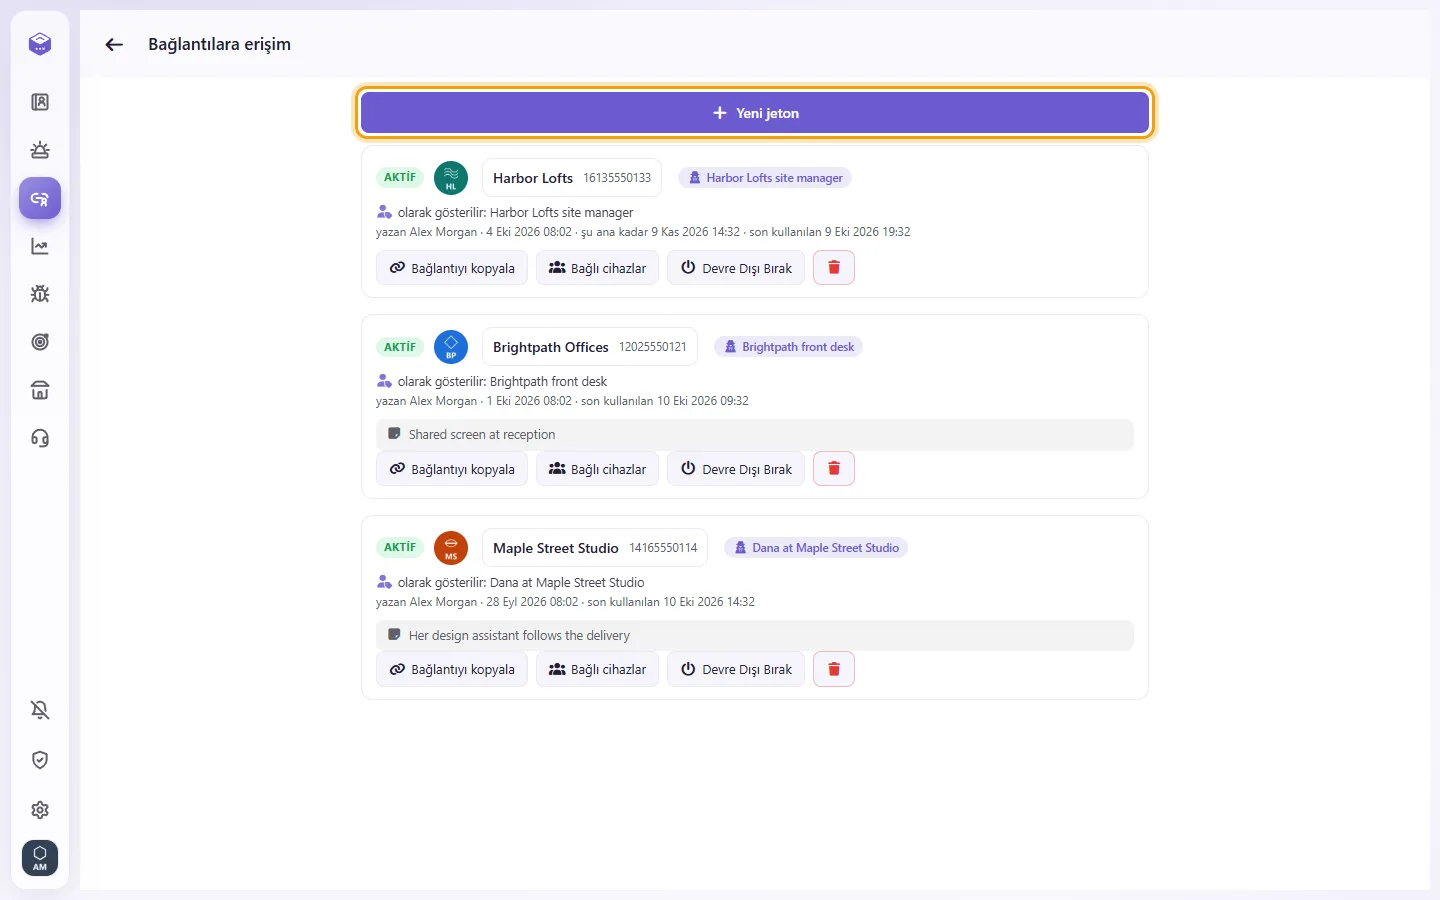Copy the Brightpath Offices connection link

point(452,469)
